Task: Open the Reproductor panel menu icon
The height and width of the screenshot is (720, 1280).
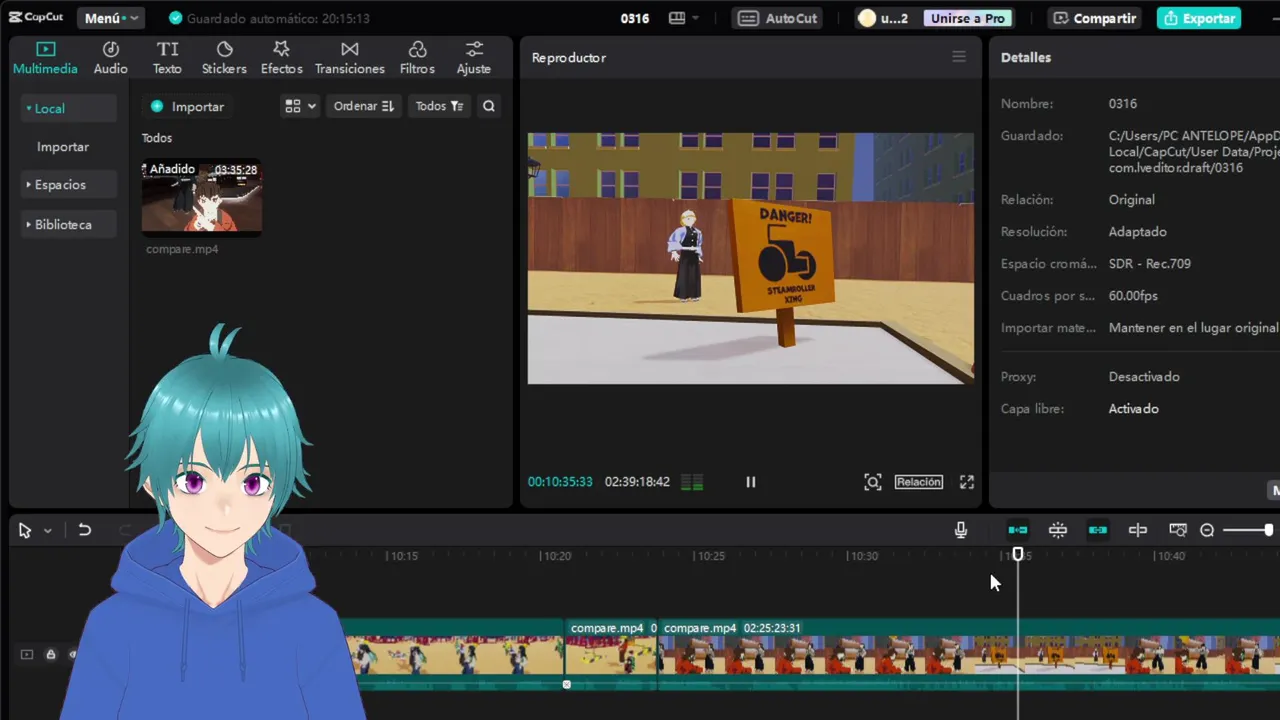Action: [x=959, y=57]
